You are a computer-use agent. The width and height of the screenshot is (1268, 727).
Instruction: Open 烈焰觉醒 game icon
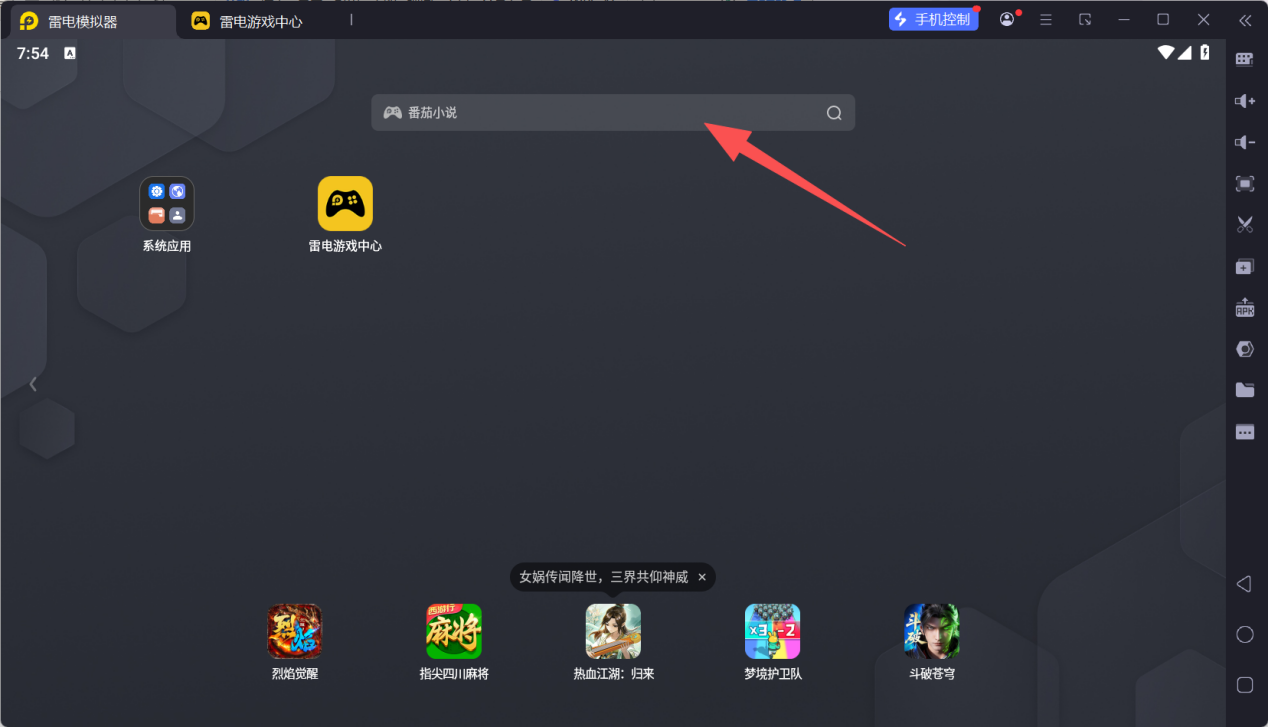point(295,631)
